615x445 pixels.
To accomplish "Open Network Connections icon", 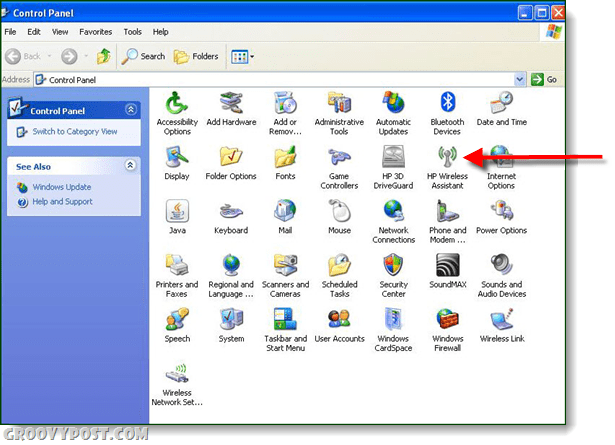I will (393, 211).
